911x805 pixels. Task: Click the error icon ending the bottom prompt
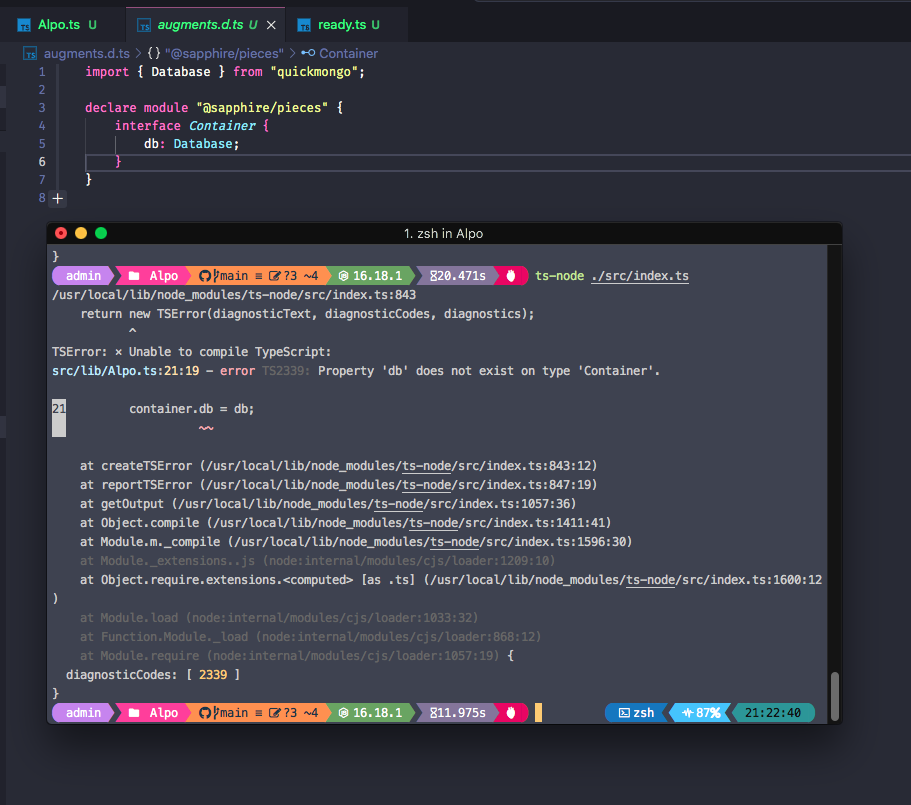coord(511,713)
